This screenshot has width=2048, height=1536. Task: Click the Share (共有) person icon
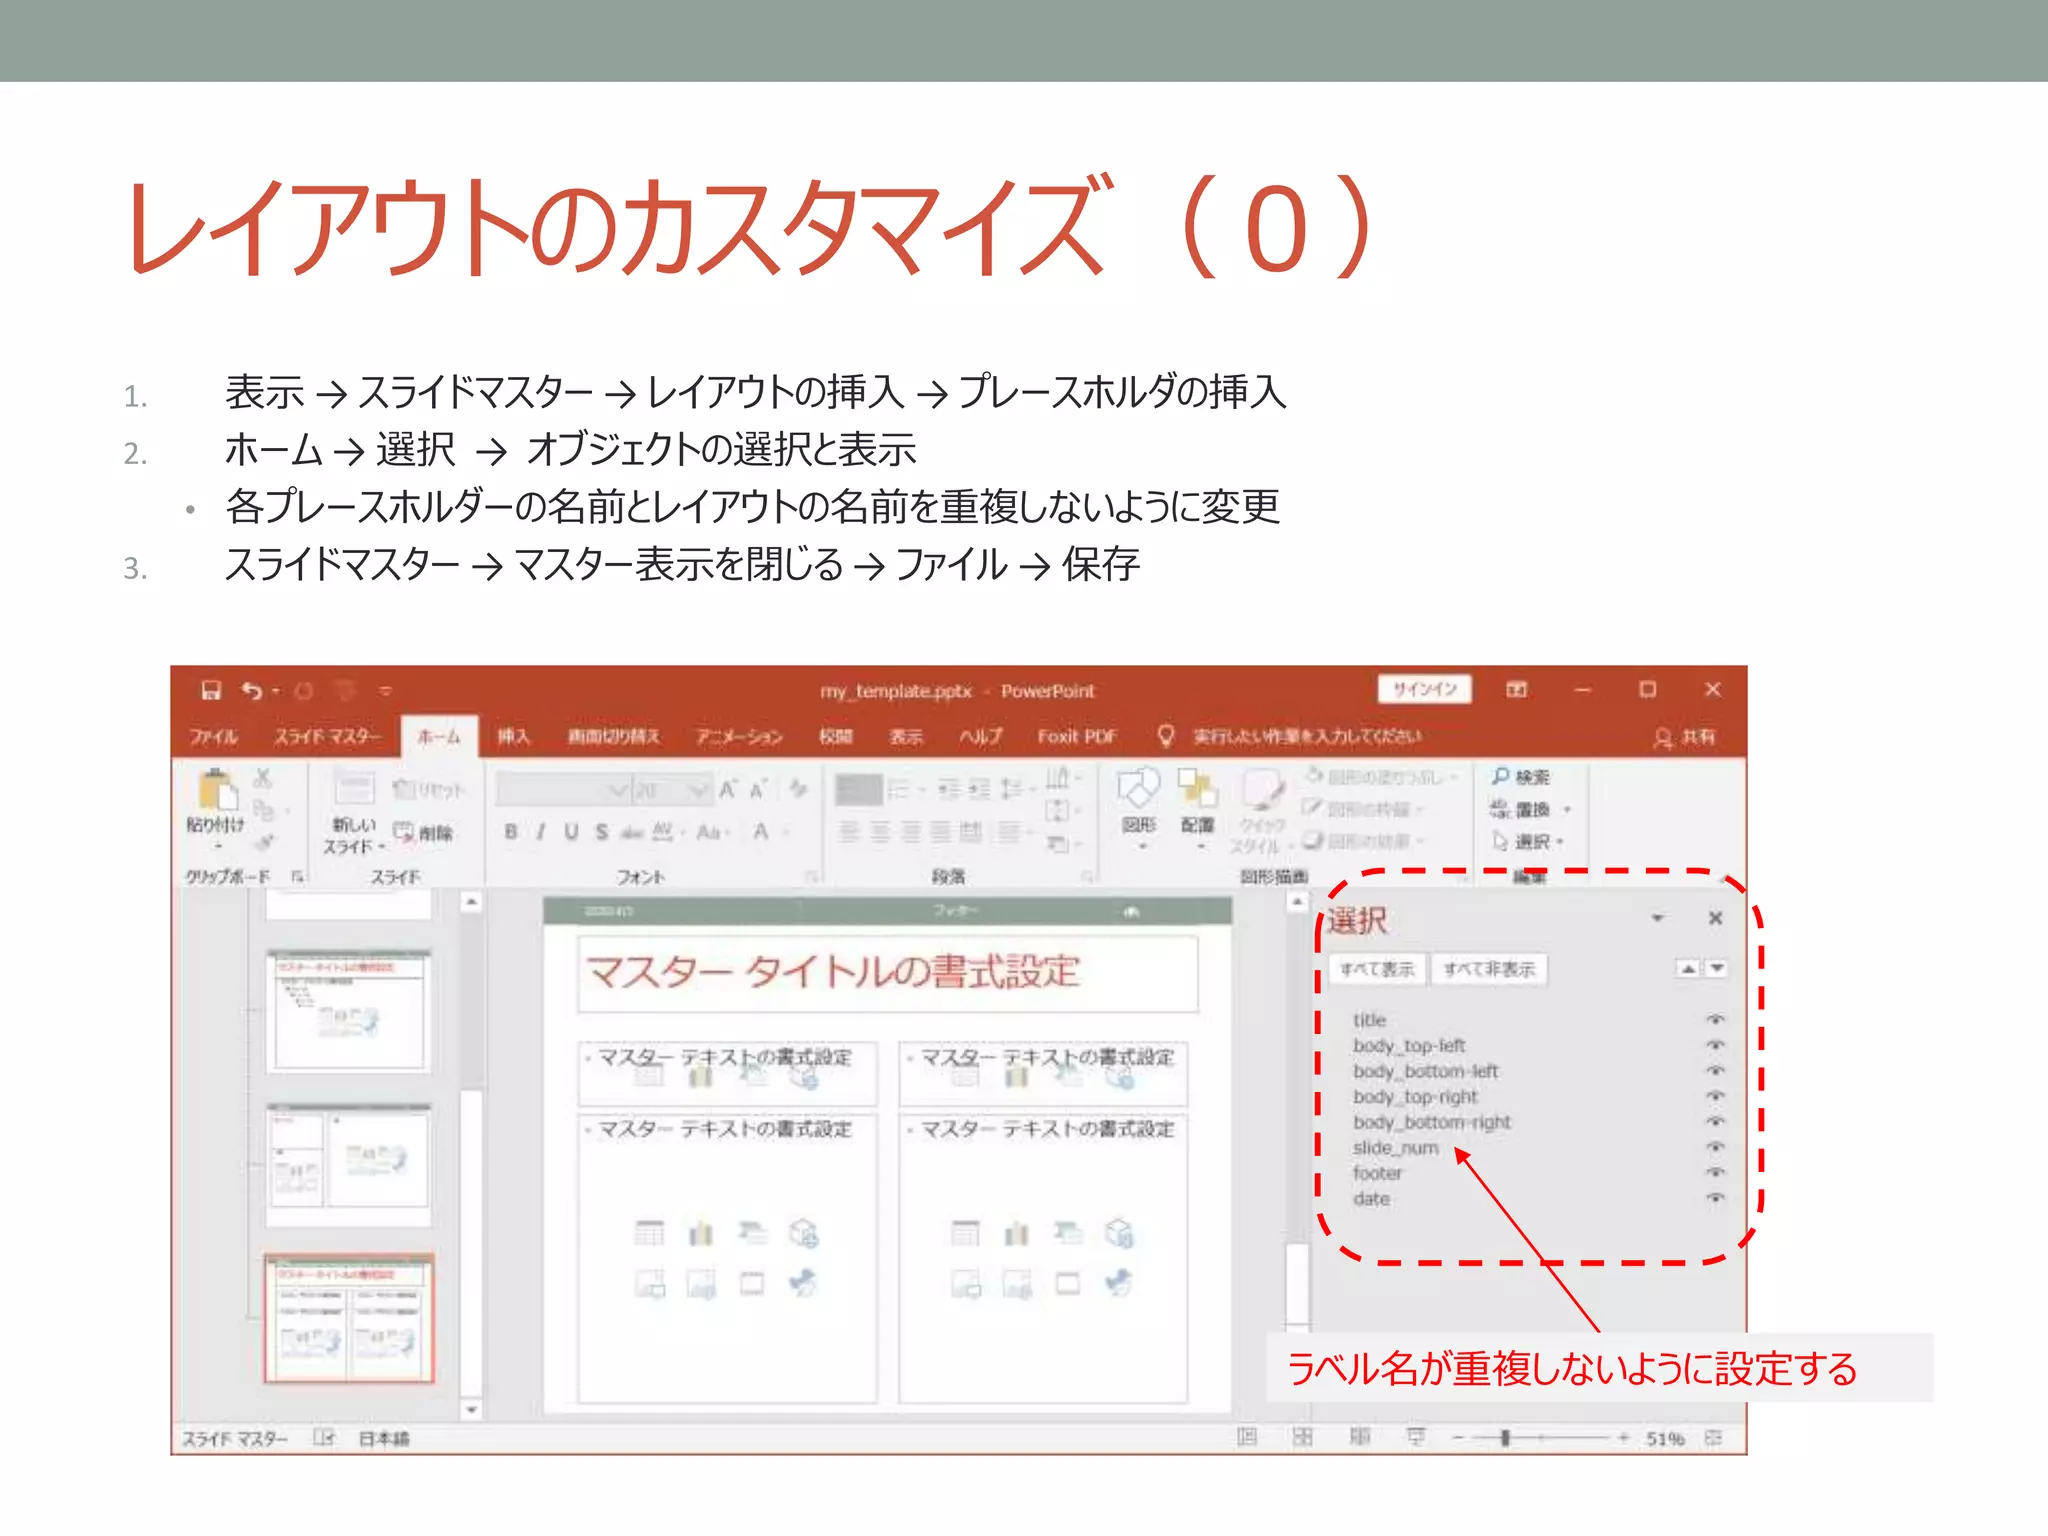(x=1662, y=738)
